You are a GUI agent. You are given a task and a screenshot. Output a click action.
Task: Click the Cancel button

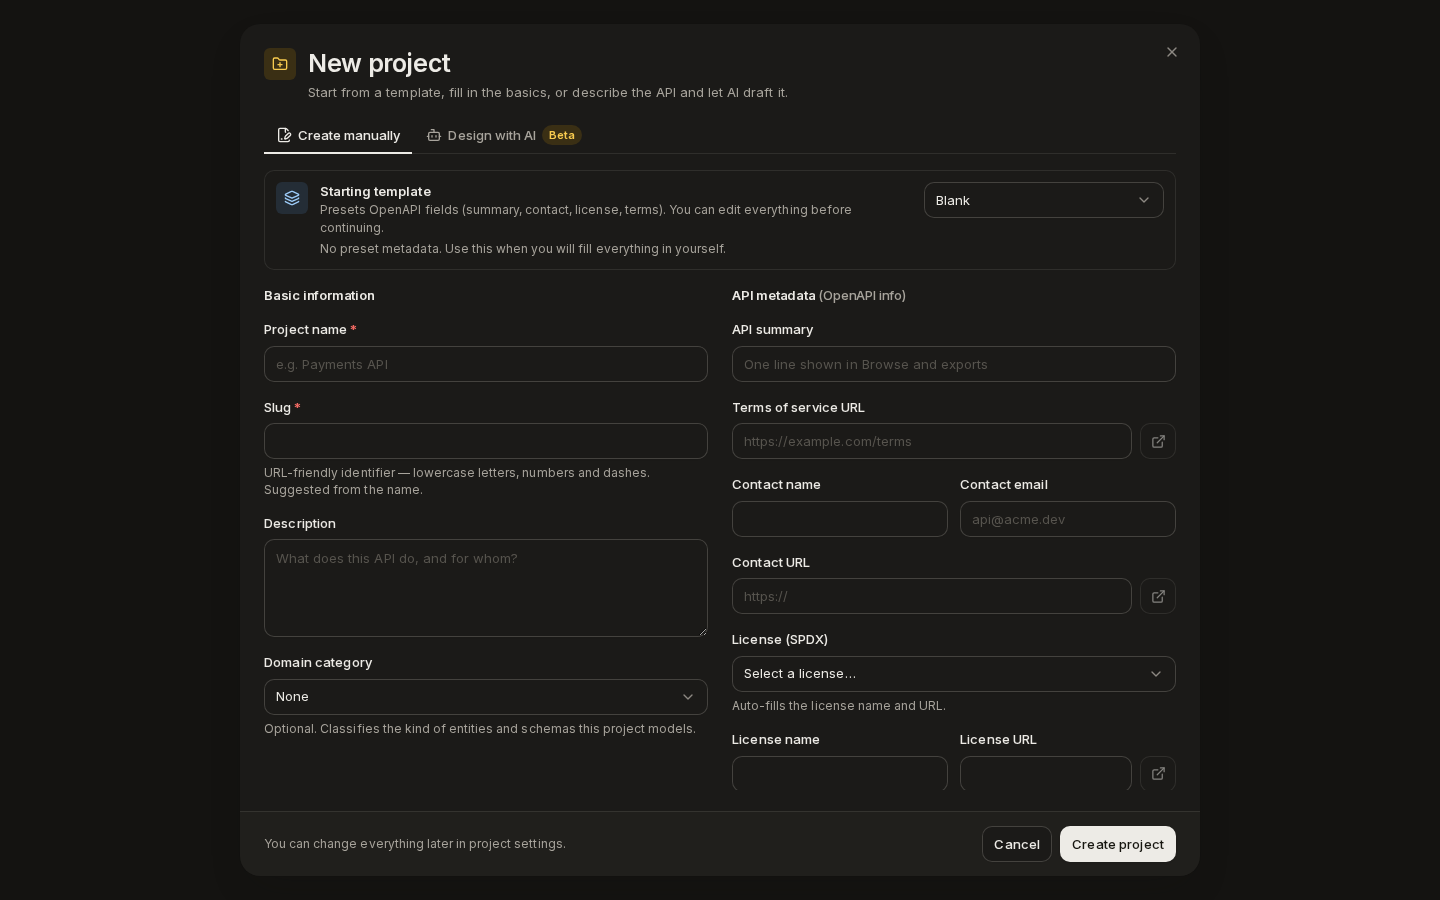point(1017,844)
